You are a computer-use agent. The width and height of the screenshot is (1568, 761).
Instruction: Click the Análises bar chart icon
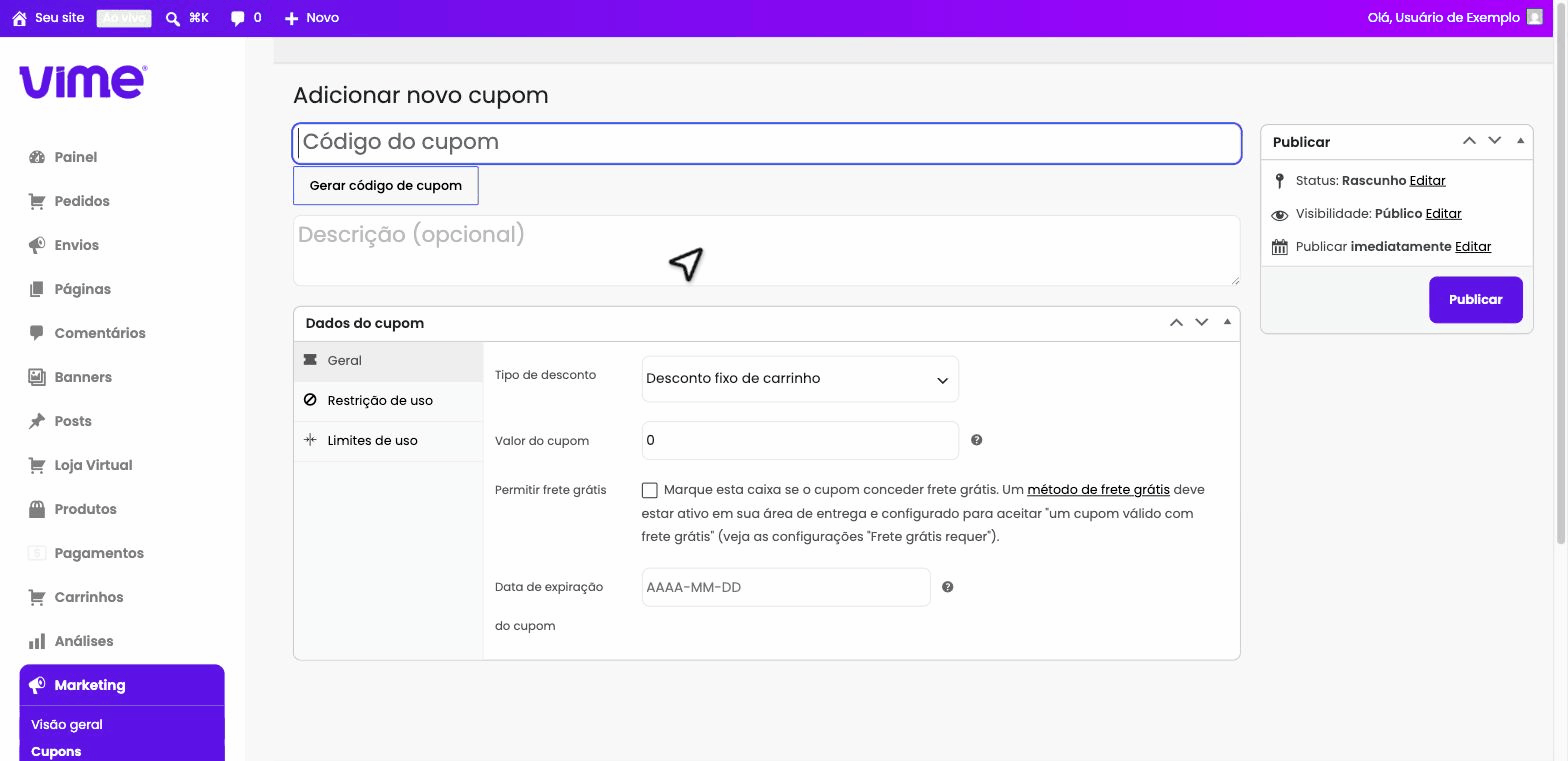(37, 641)
